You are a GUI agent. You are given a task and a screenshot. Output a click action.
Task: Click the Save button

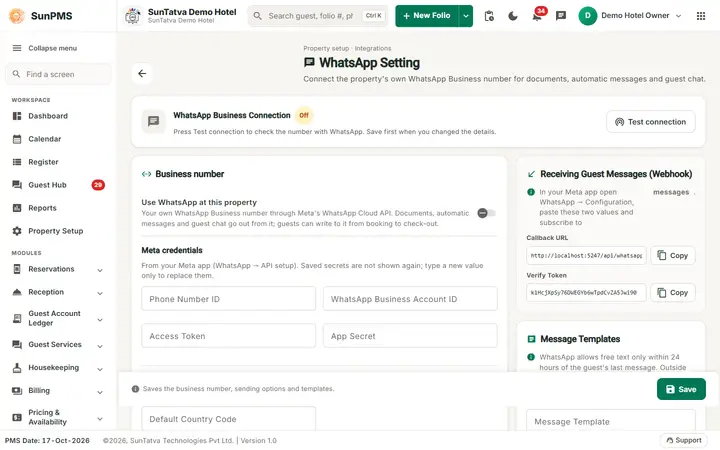pyautogui.click(x=681, y=389)
